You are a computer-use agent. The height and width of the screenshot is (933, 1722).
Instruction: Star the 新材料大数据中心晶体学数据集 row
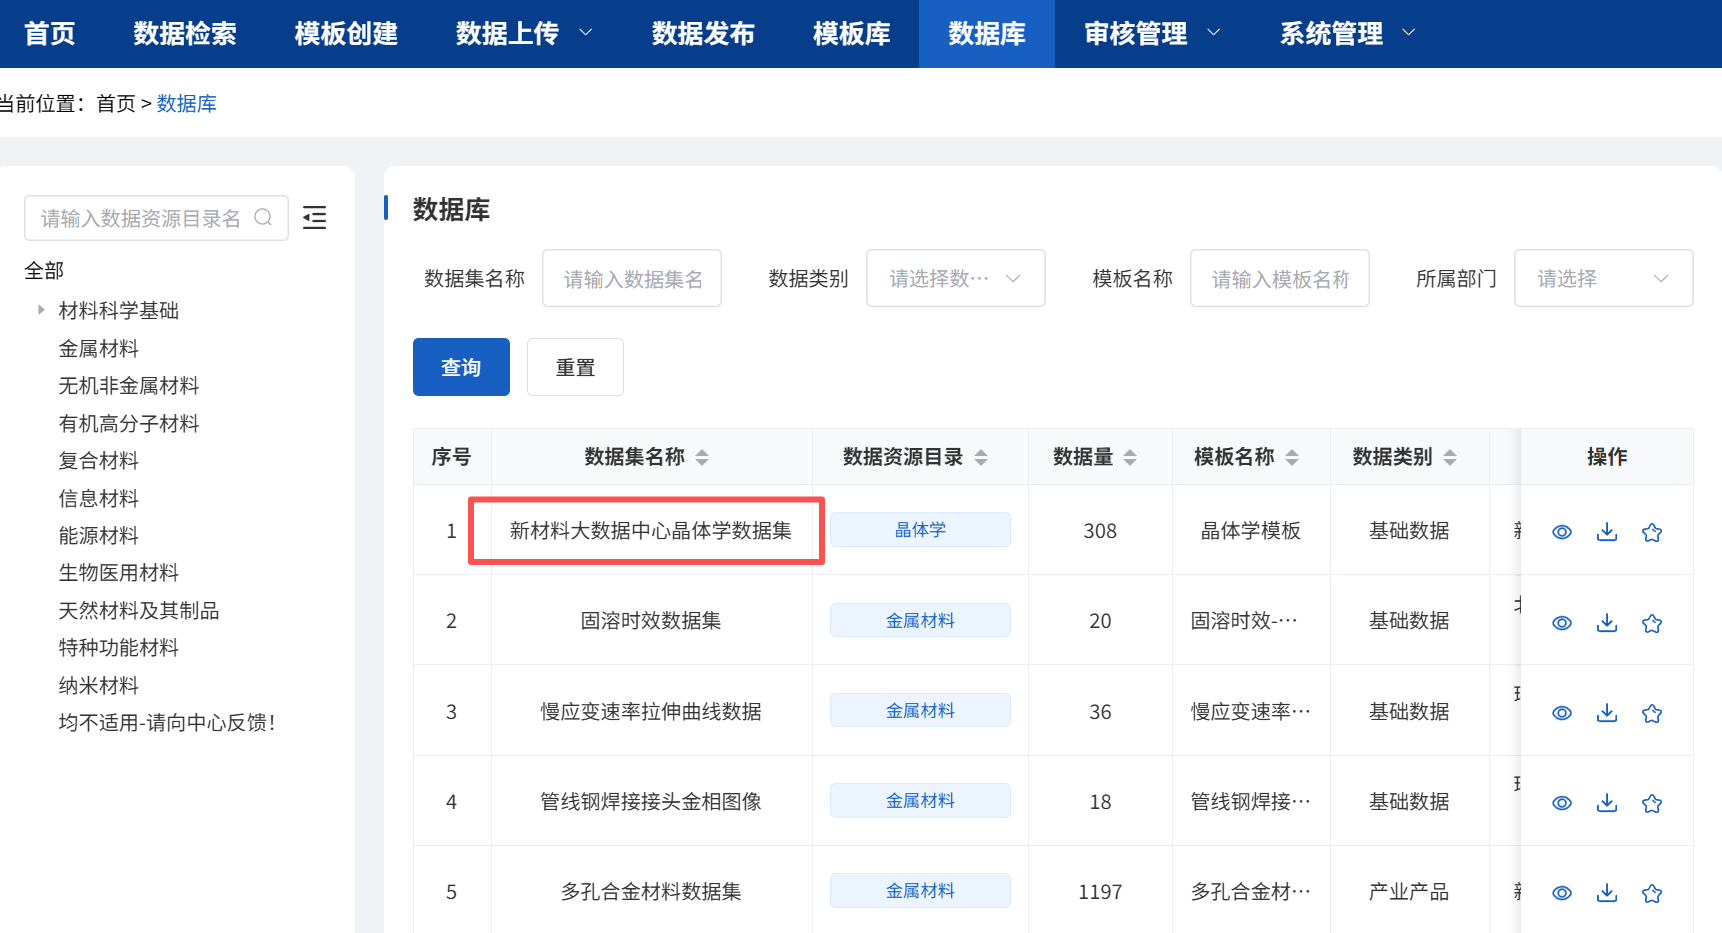[x=1652, y=531]
